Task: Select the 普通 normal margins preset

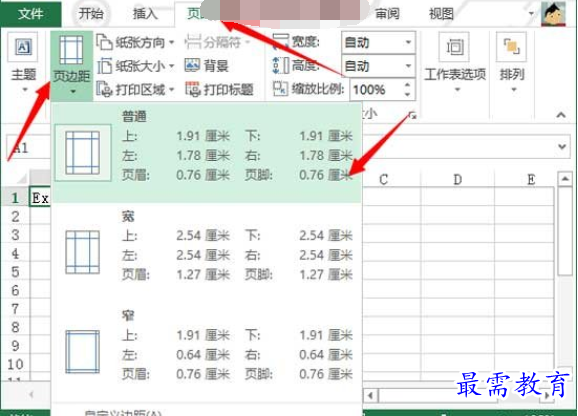Action: (x=206, y=153)
